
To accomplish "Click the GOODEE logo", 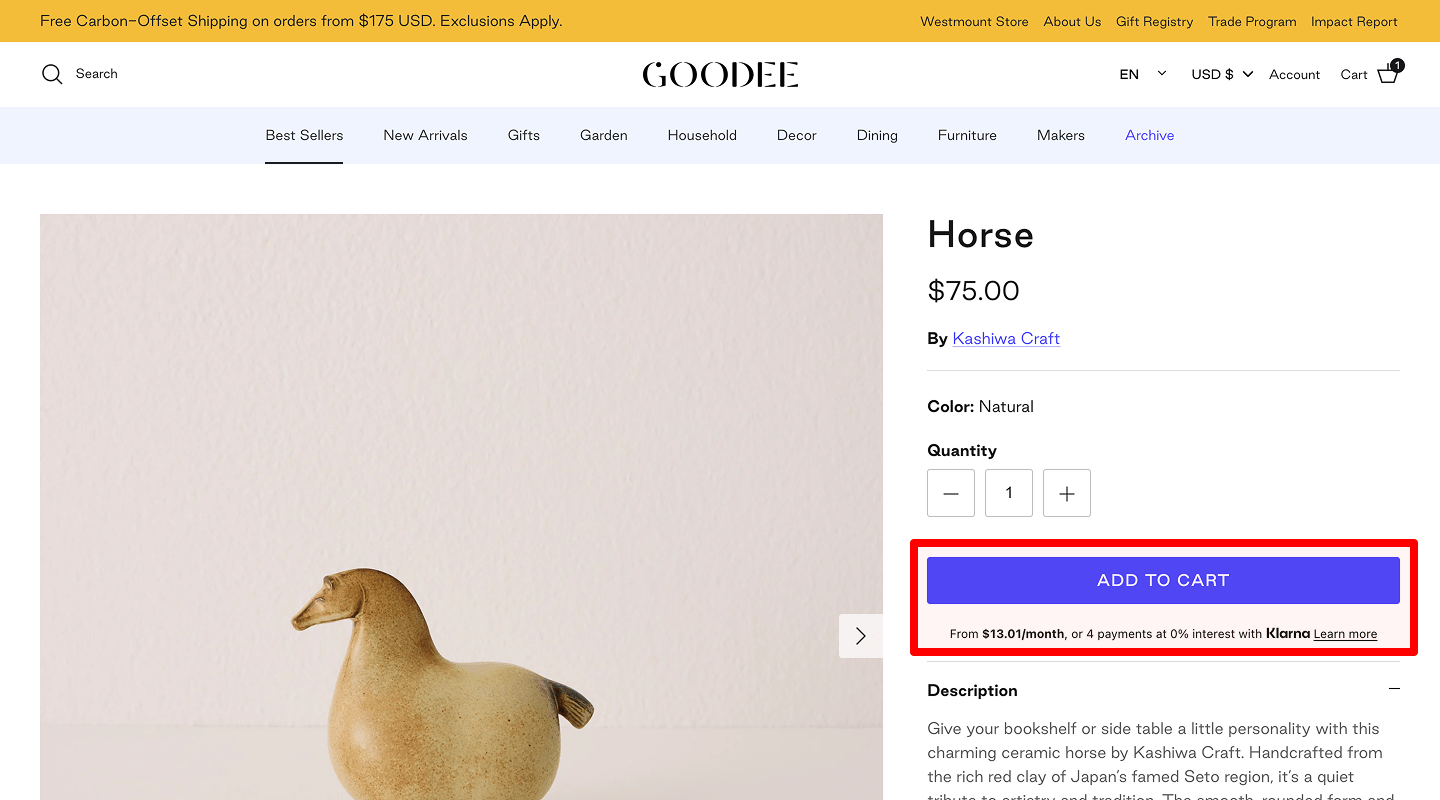I will 720,75.
